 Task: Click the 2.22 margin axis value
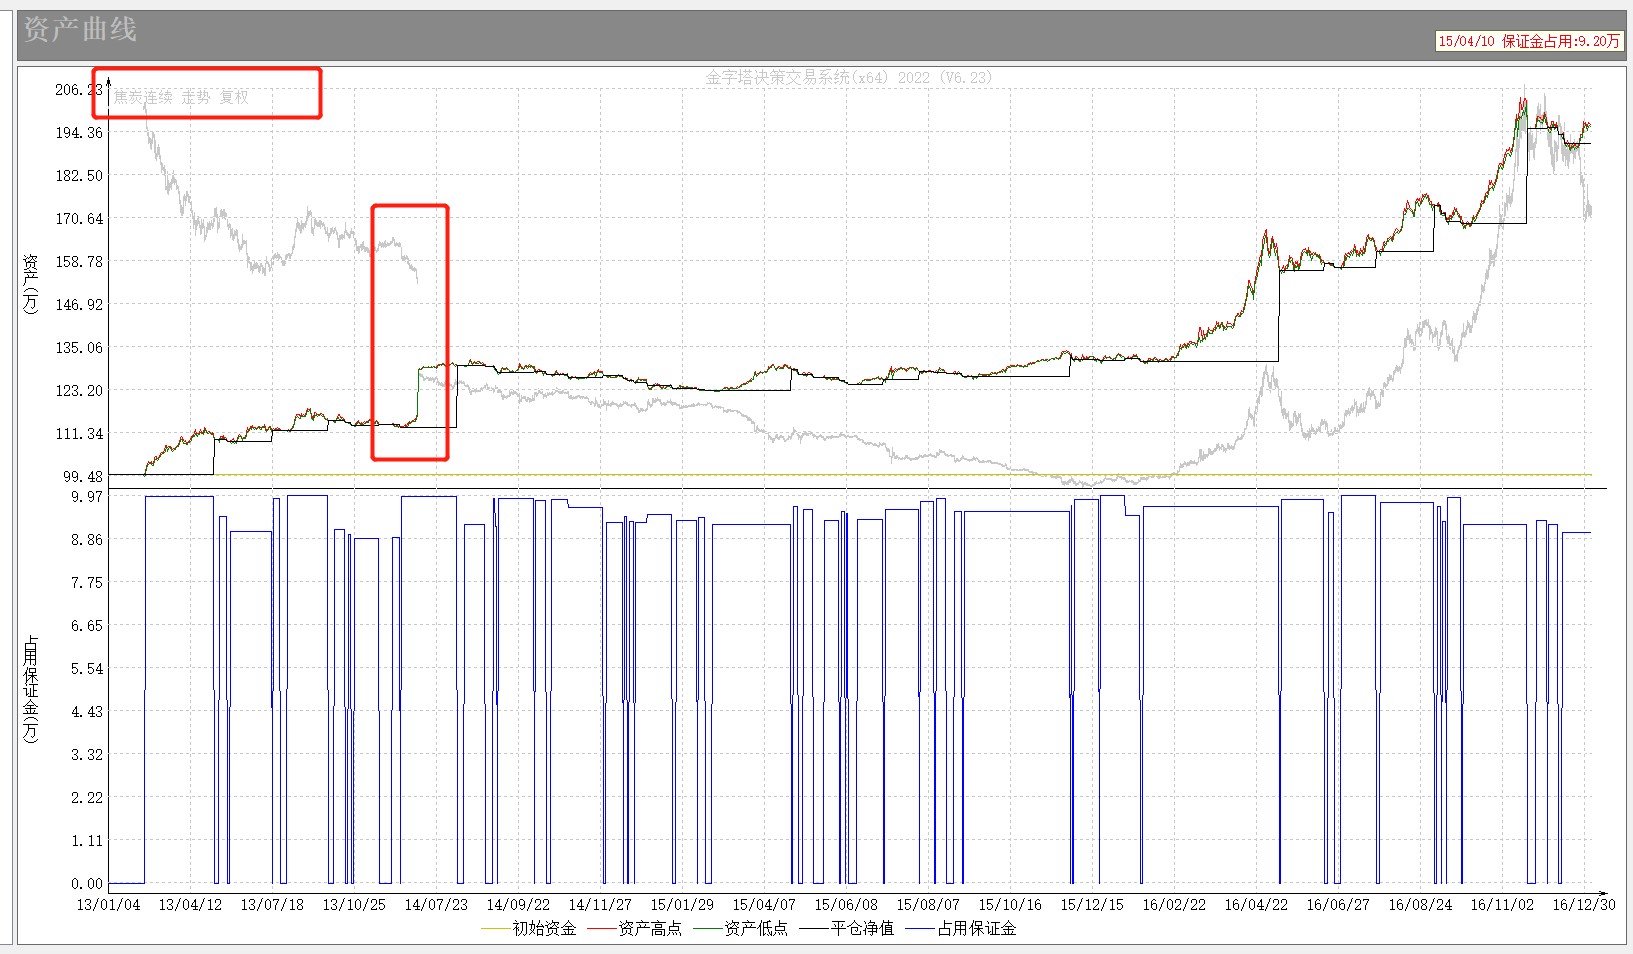click(87, 798)
